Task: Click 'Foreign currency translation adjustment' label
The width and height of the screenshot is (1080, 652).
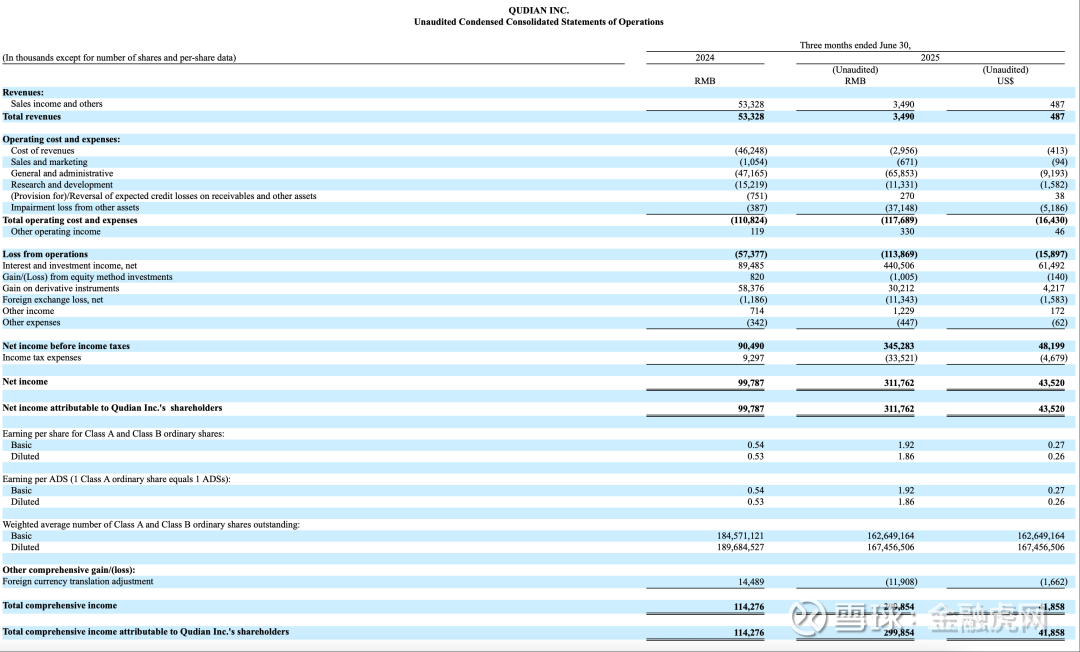Action: pos(78,582)
